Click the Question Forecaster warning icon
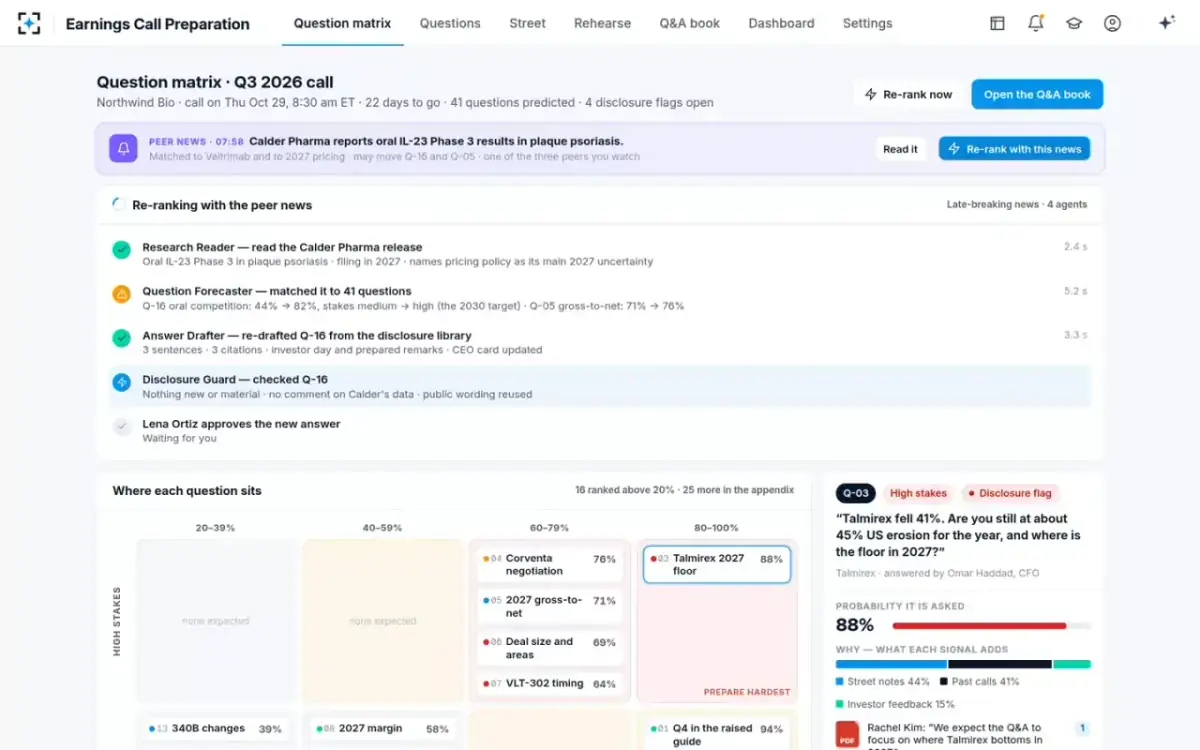 [x=121, y=294]
